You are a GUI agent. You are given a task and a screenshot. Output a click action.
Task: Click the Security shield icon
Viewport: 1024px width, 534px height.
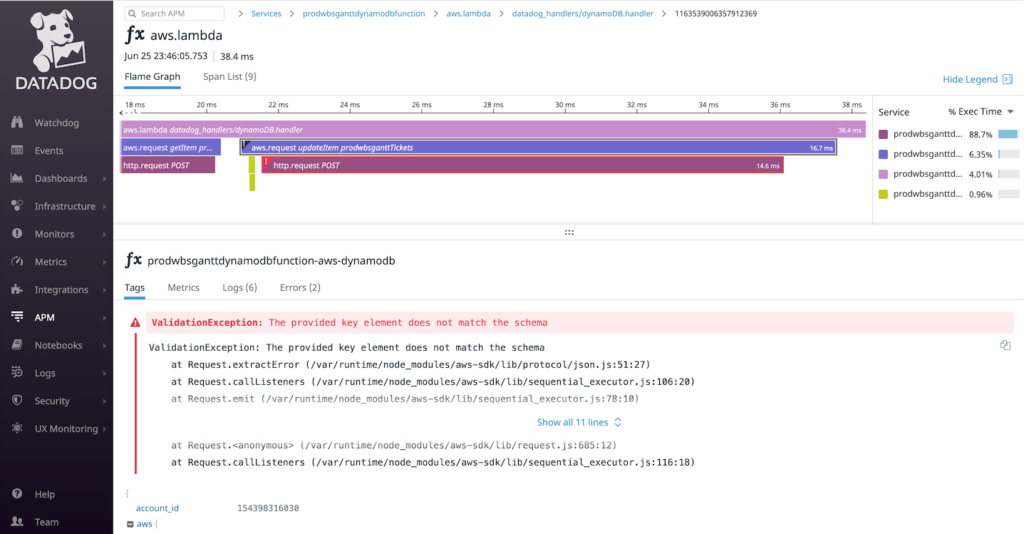coord(17,400)
